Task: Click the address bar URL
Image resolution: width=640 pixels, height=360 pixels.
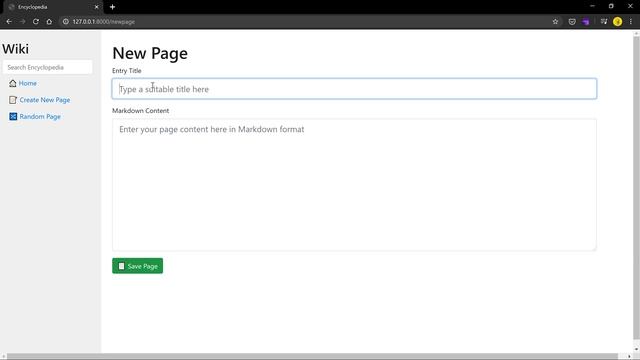Action: pos(104,22)
